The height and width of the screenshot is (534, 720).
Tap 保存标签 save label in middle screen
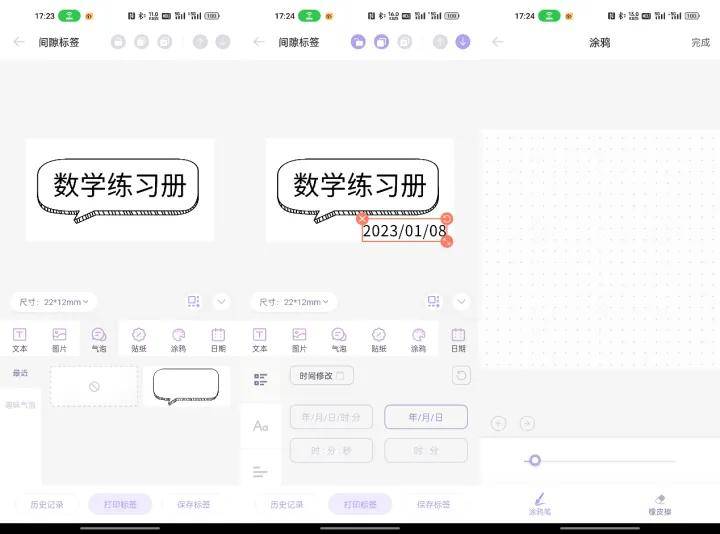(433, 504)
